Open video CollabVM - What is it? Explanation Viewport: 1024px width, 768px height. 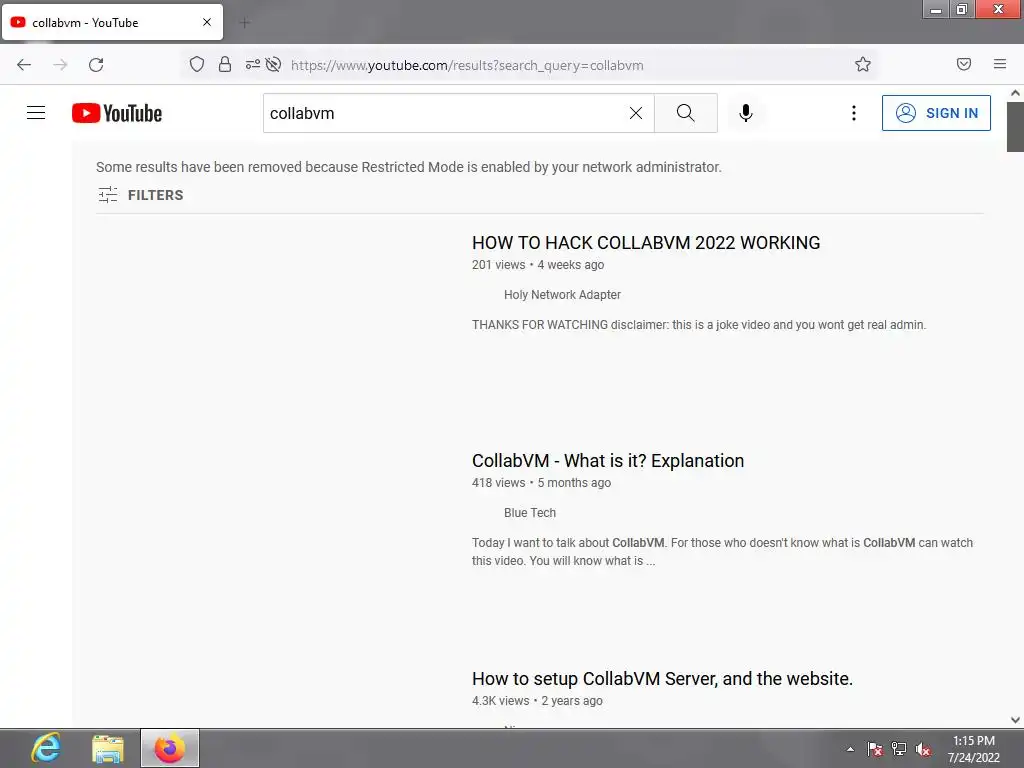608,460
